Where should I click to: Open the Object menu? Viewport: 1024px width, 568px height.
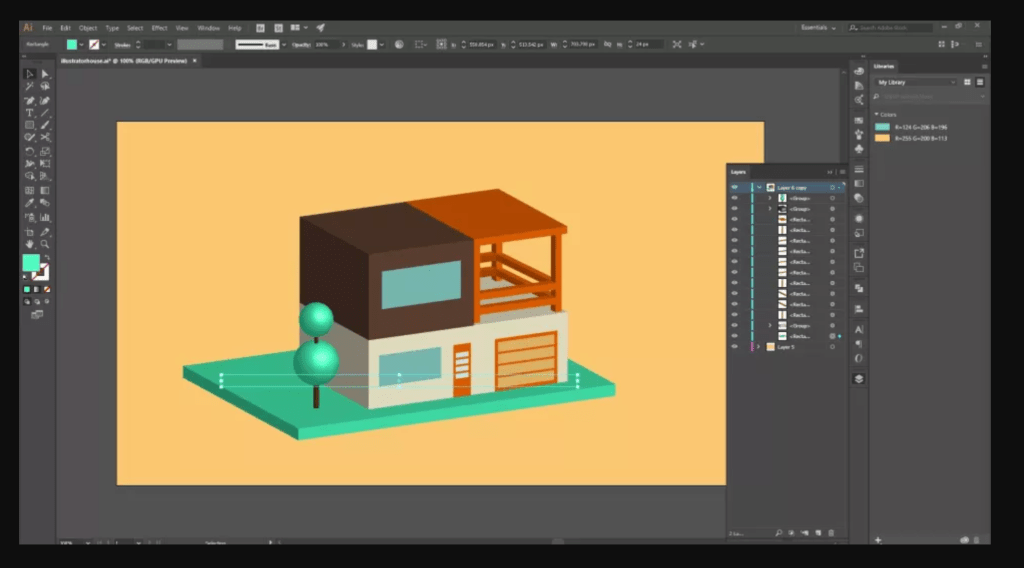(88, 28)
